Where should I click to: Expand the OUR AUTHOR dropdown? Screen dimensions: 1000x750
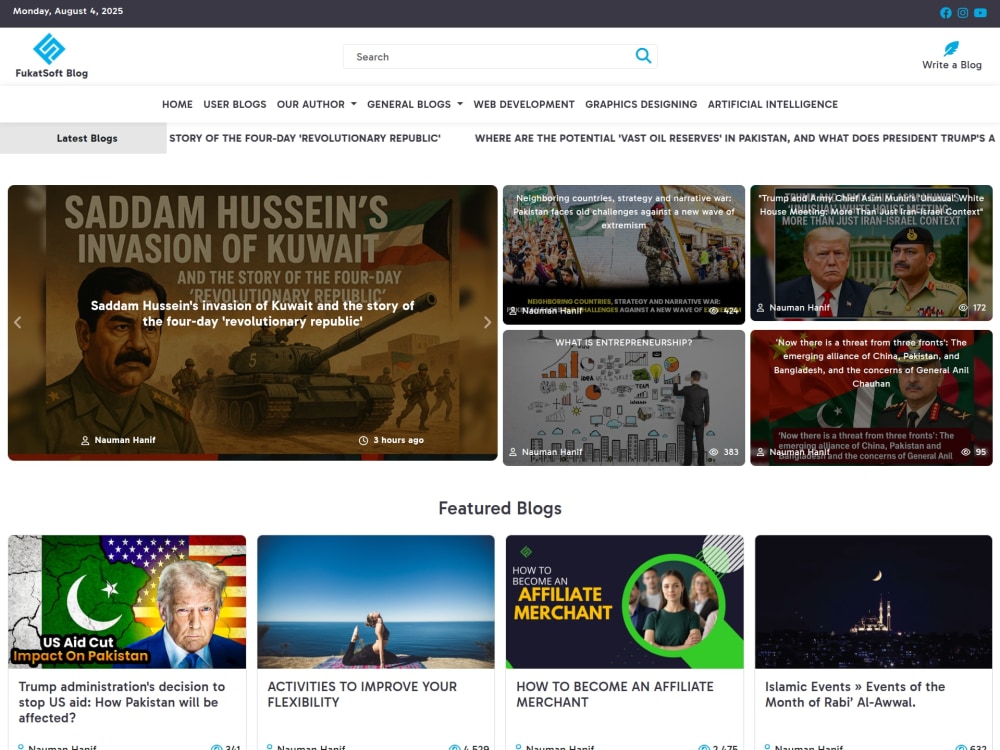tap(316, 104)
